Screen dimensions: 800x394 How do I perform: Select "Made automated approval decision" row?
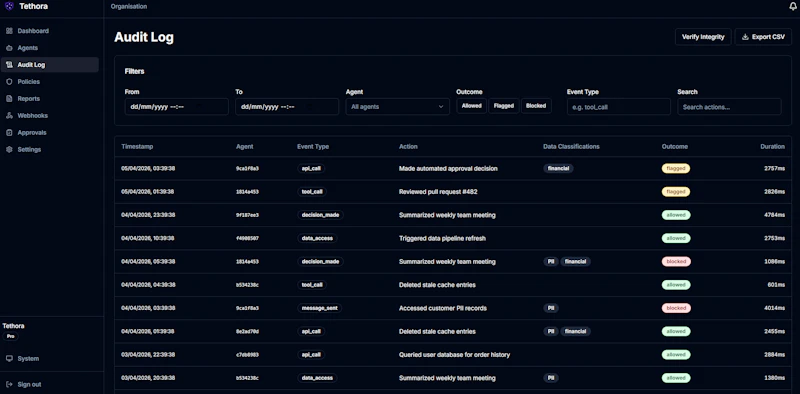click(453, 168)
